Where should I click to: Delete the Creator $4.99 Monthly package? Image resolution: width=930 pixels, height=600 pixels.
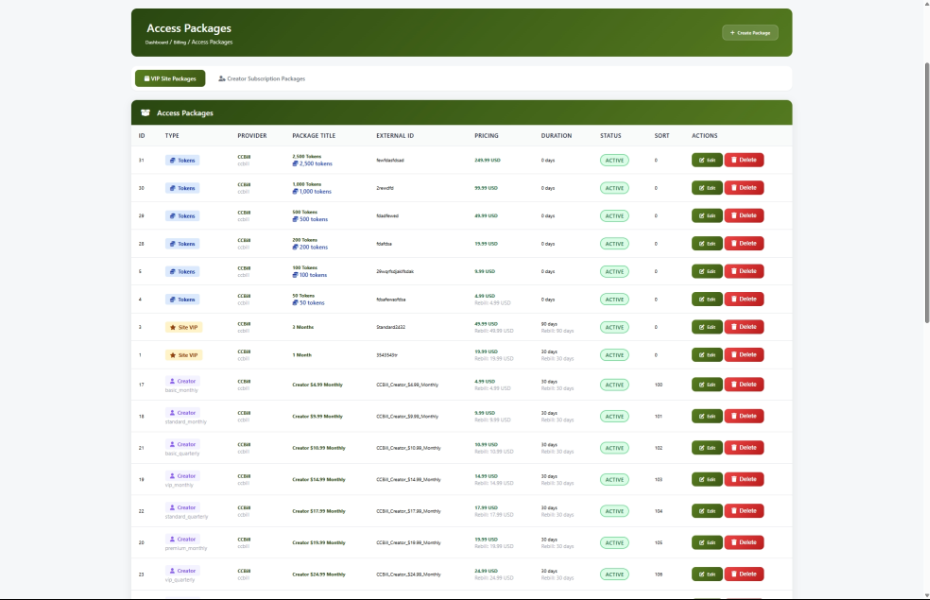(x=743, y=384)
